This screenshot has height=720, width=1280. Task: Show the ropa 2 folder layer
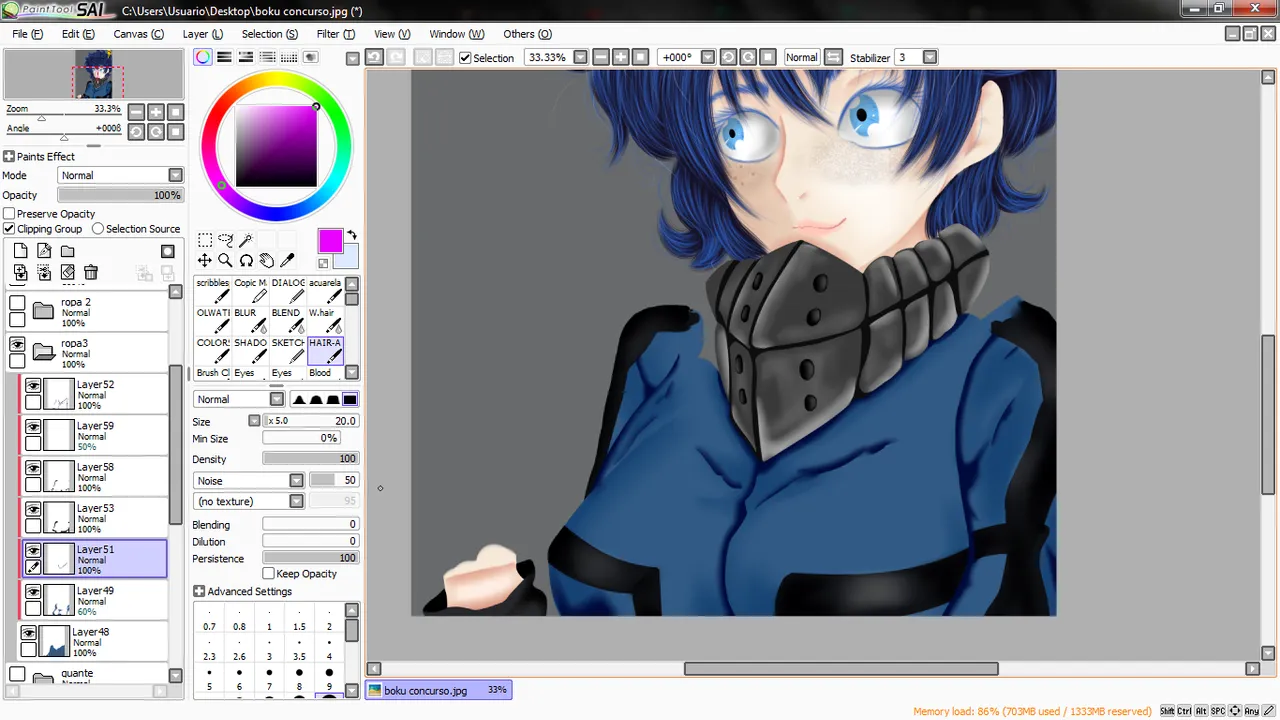coord(17,303)
